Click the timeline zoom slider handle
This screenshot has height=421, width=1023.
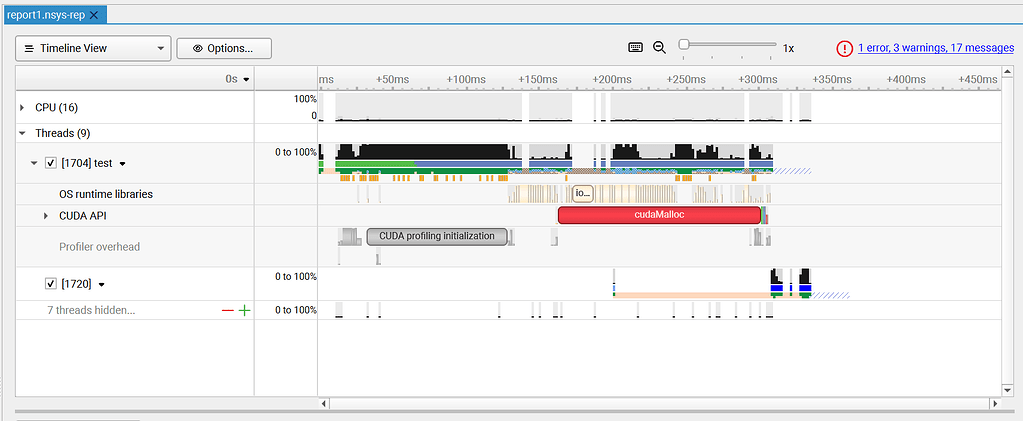click(684, 44)
